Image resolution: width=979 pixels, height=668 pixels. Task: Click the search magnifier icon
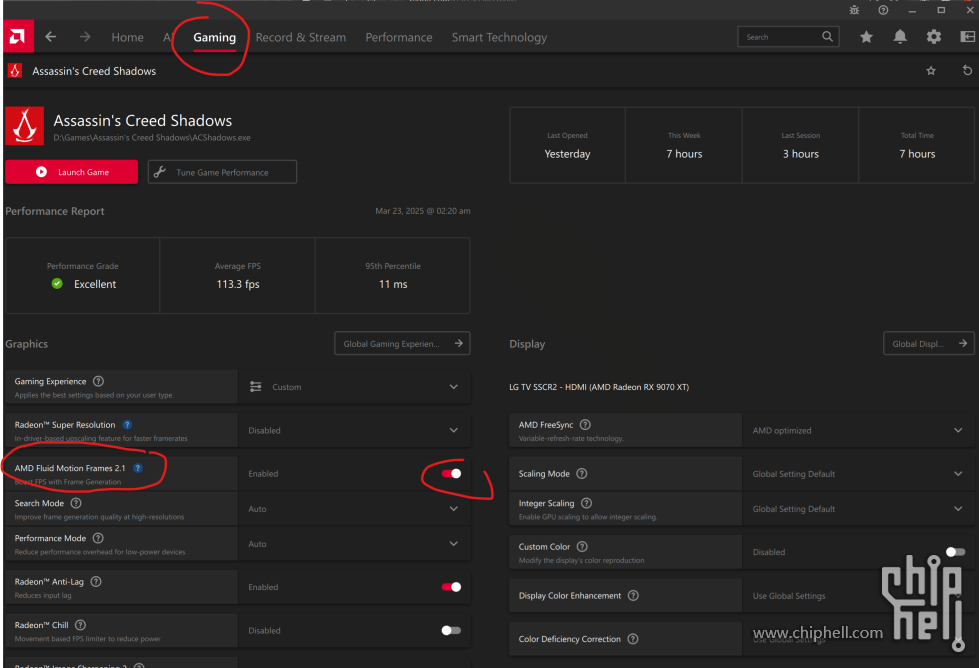pos(827,37)
